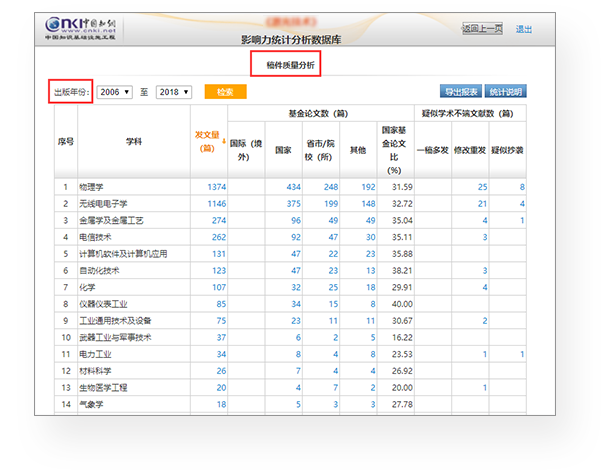Click the 一稿多发 column header
The height and width of the screenshot is (474, 608).
pyautogui.click(x=432, y=150)
